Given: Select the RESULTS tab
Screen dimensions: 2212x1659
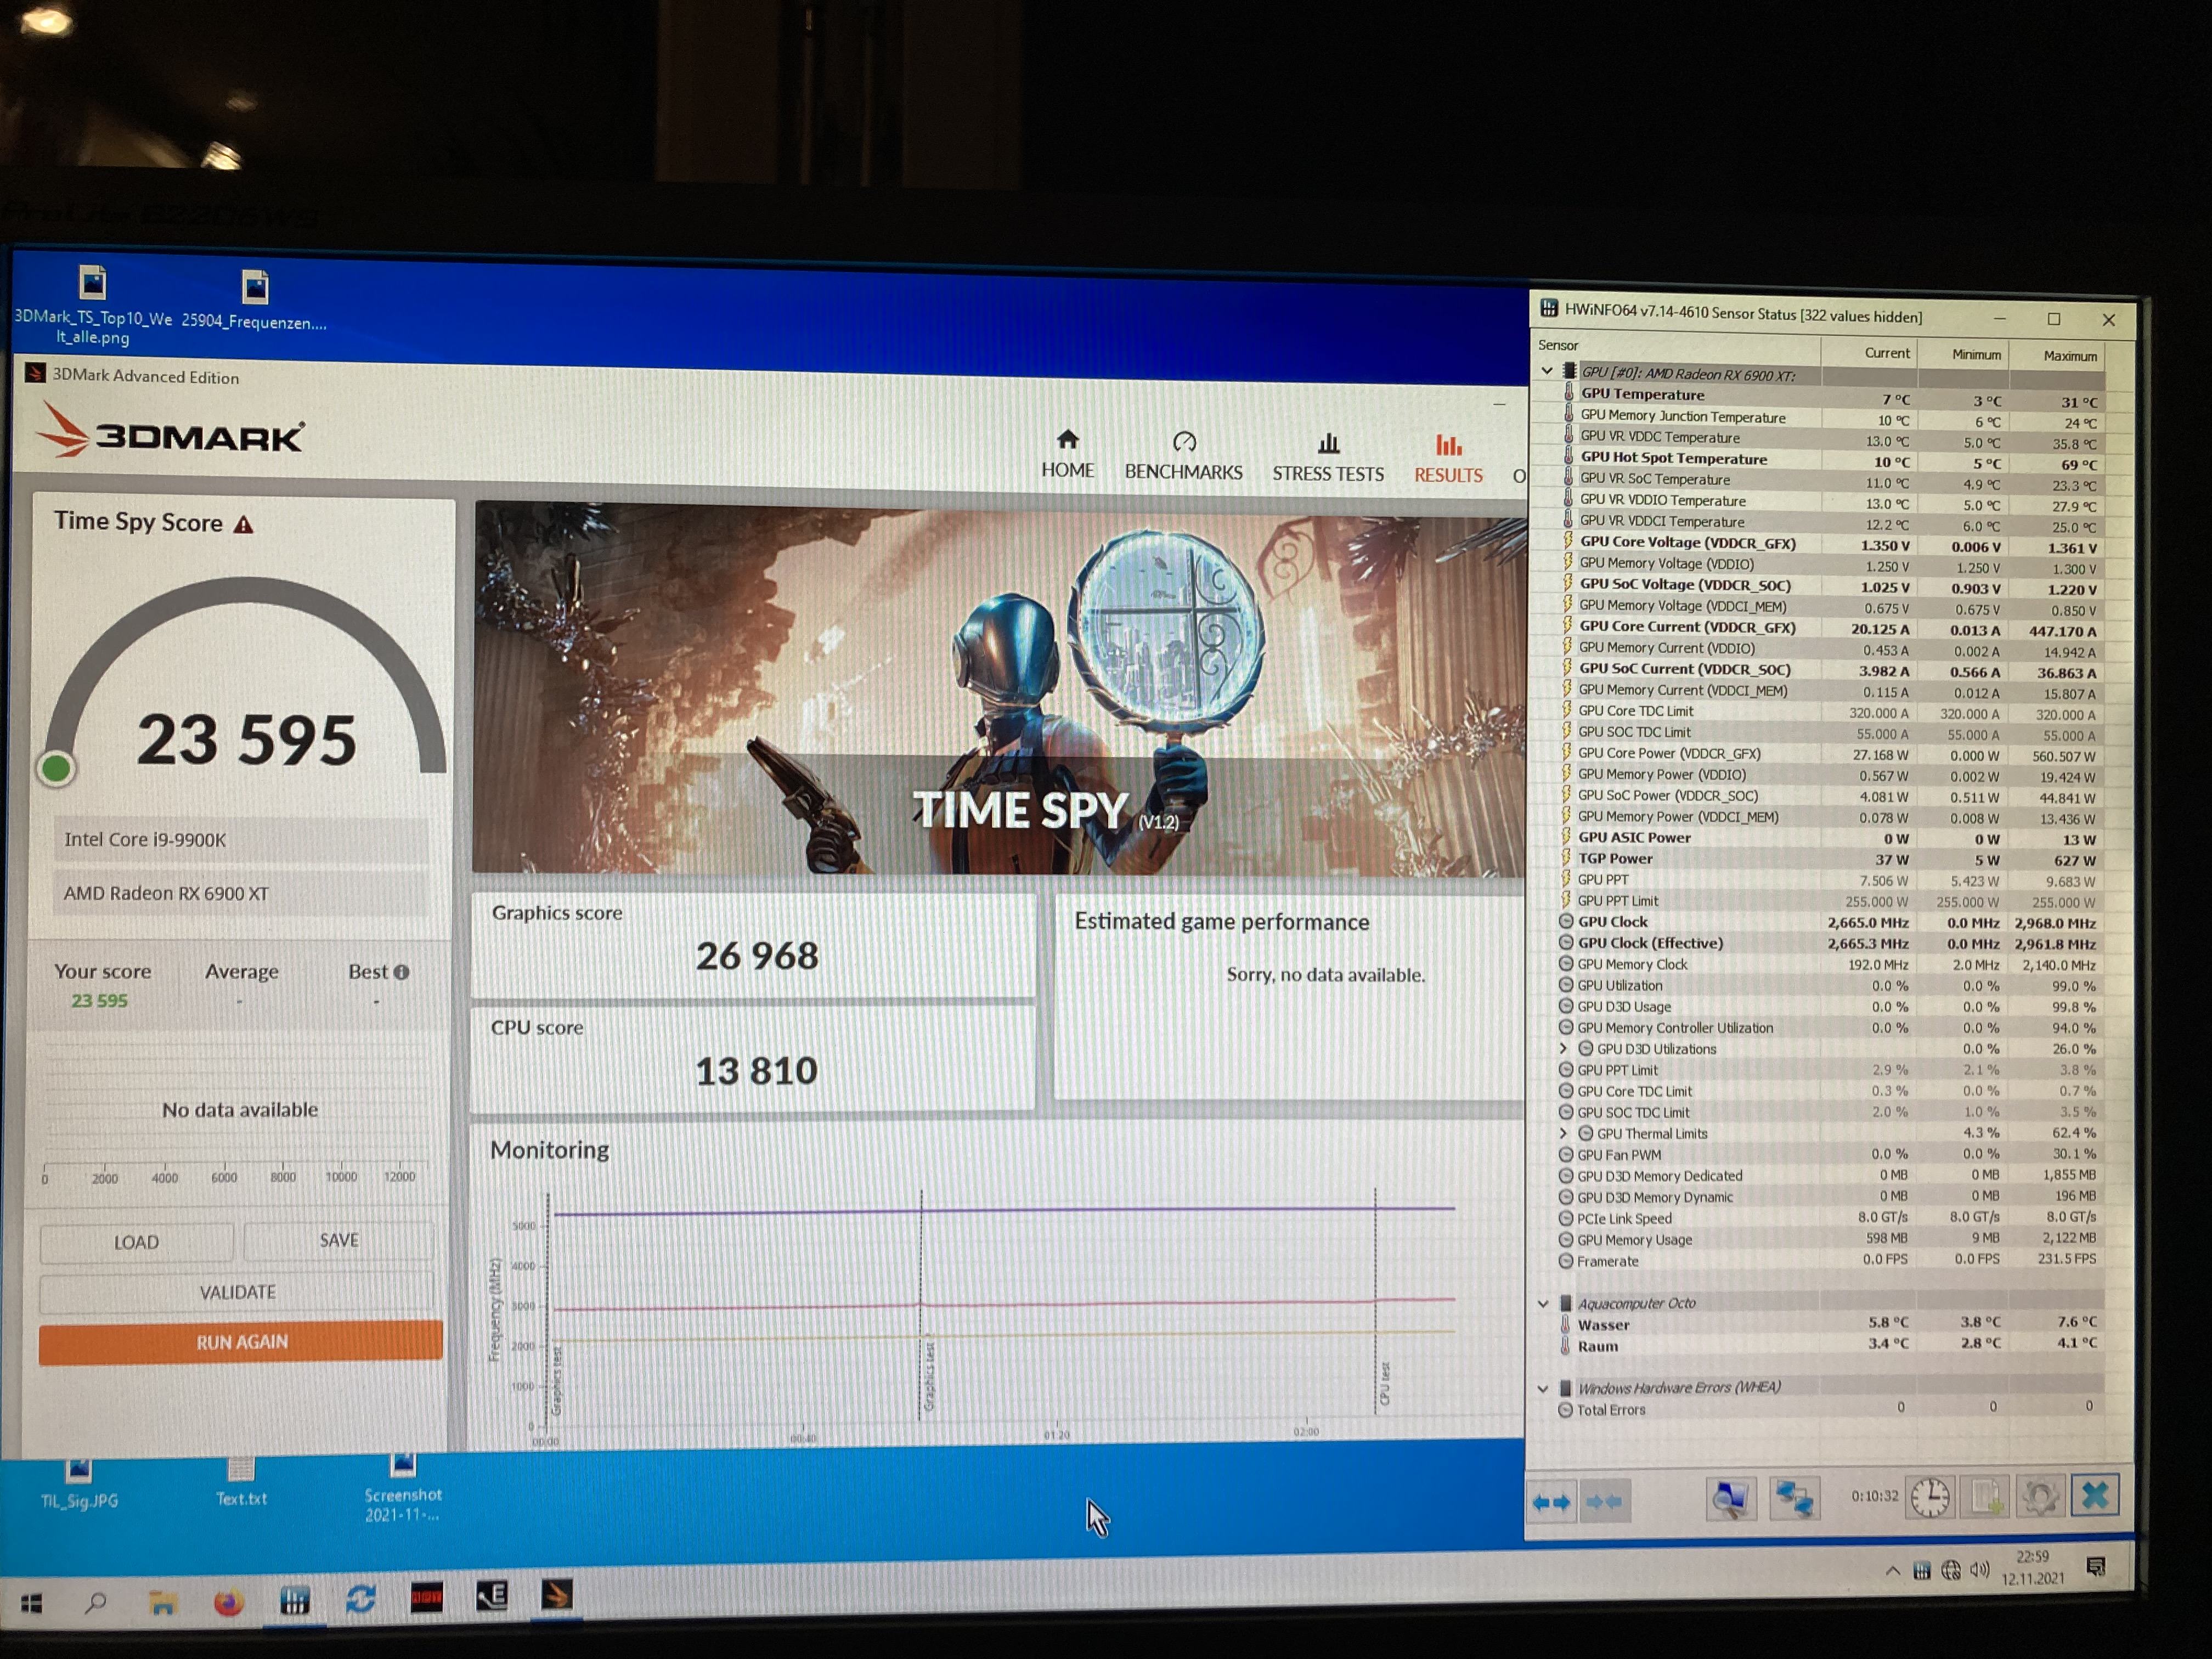Looking at the screenshot, I should [x=1448, y=460].
